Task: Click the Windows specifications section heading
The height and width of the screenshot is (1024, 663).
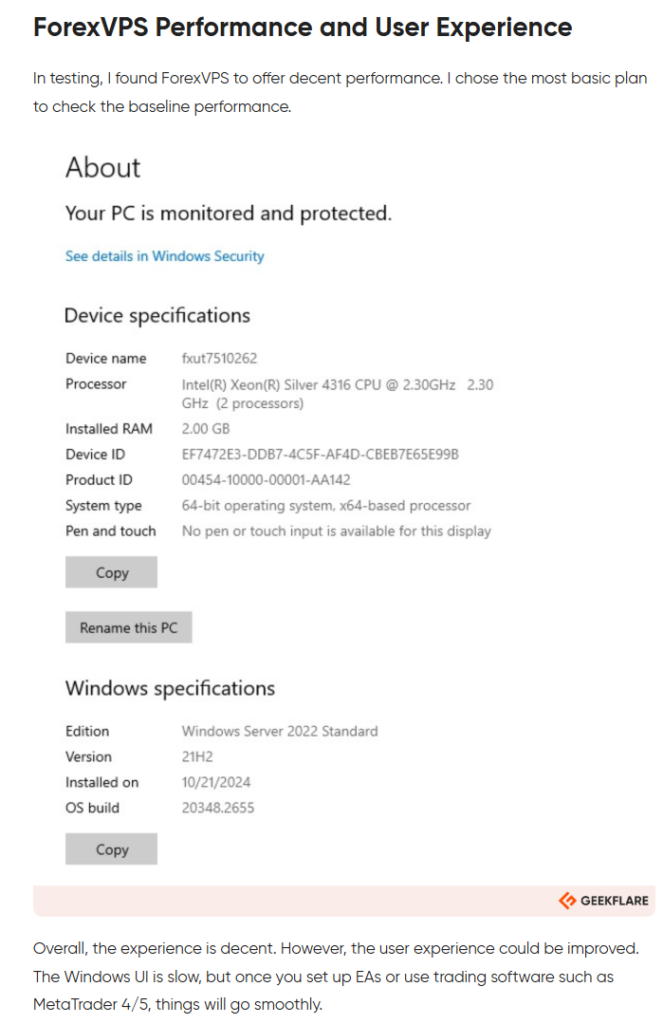Action: click(170, 689)
